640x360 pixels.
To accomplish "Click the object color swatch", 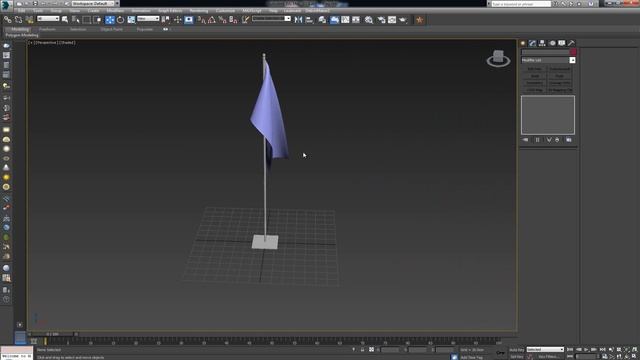I will pyautogui.click(x=573, y=52).
